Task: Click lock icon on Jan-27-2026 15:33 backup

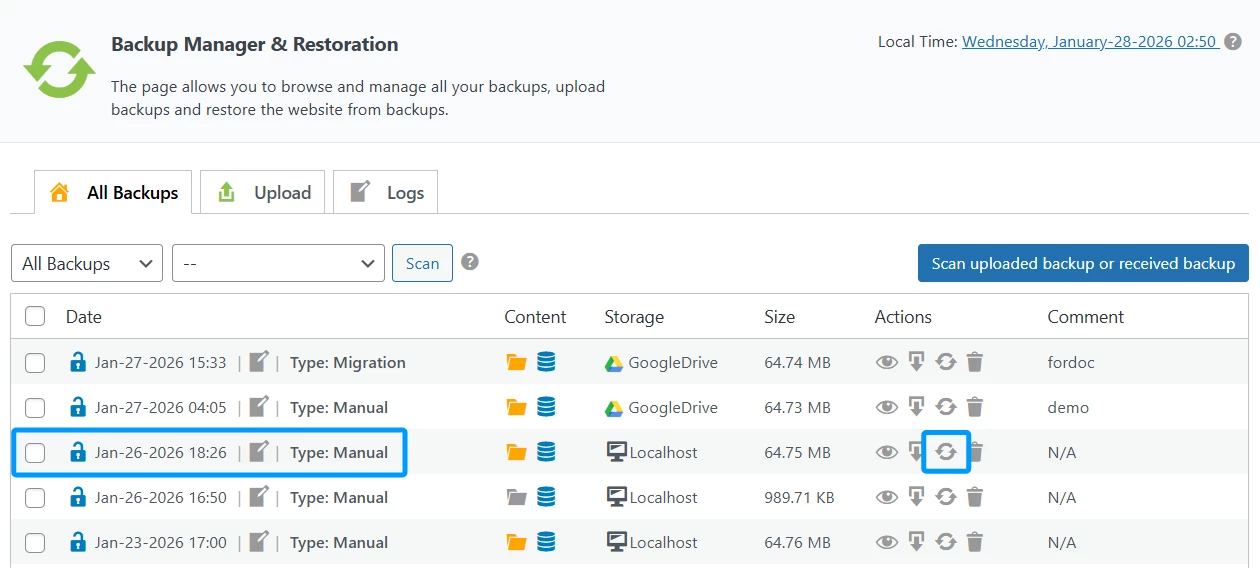Action: coord(77,362)
